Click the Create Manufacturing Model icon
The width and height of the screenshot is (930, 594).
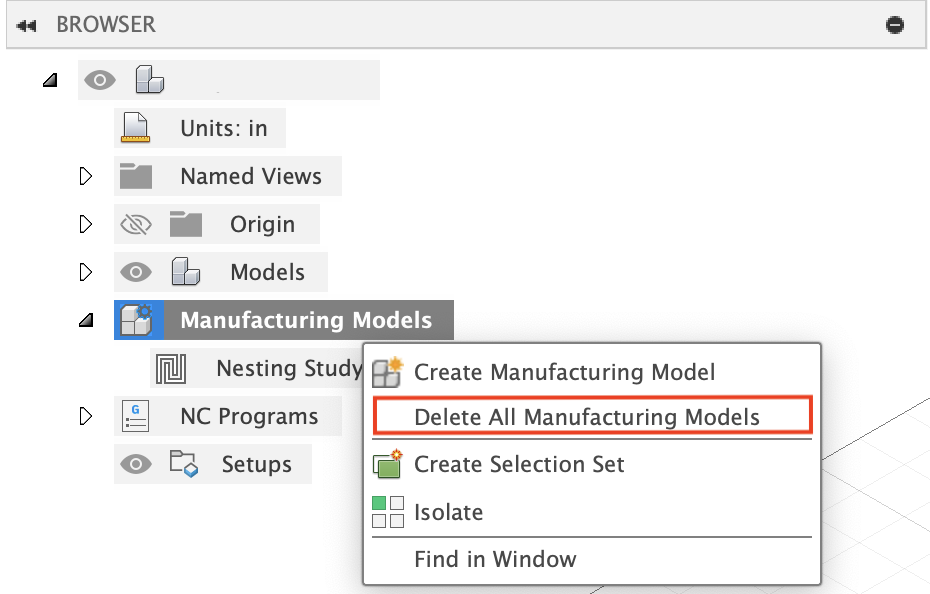click(386, 372)
